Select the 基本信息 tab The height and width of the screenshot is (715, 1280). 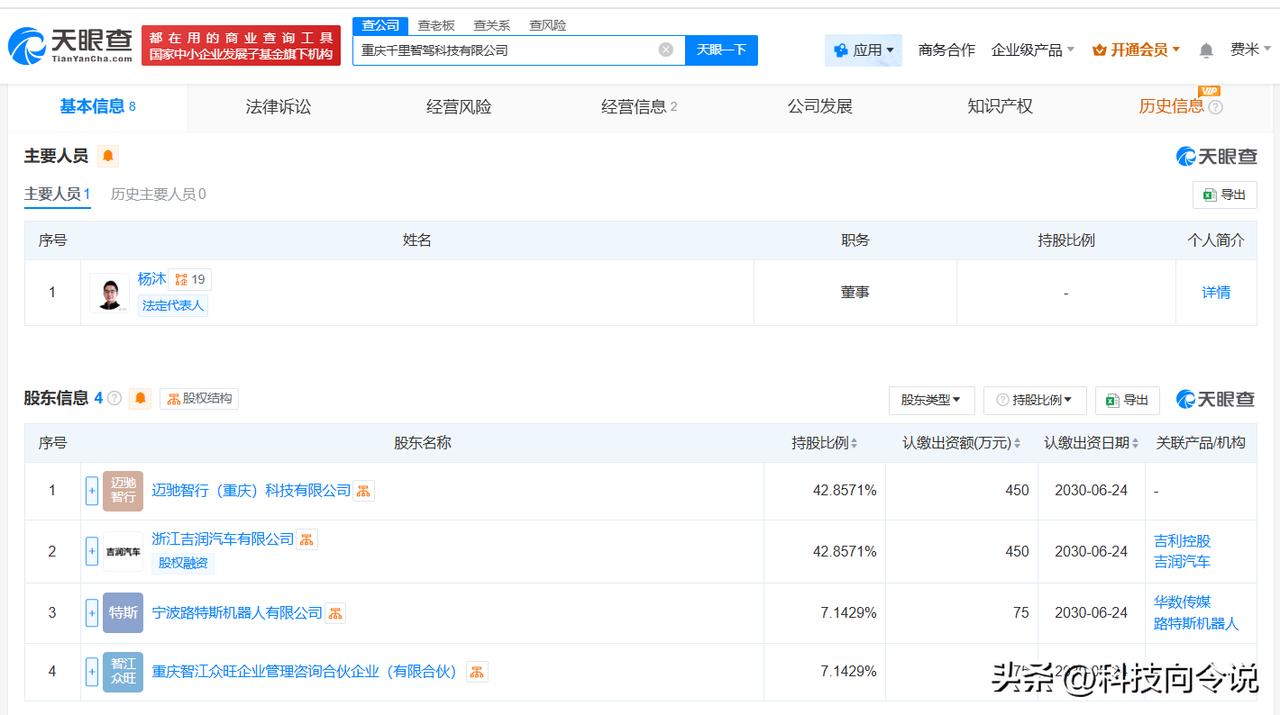(x=98, y=107)
